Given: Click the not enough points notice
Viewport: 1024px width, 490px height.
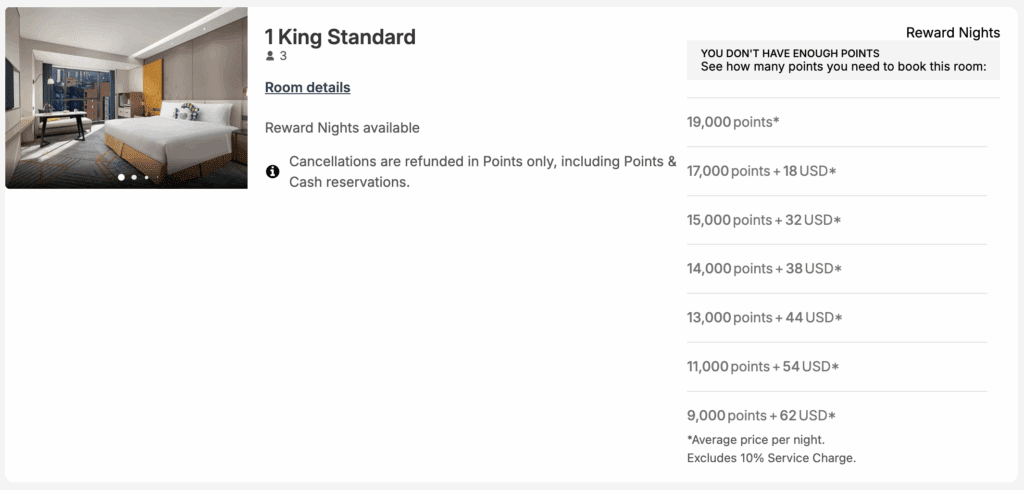Looking at the screenshot, I should click(843, 60).
